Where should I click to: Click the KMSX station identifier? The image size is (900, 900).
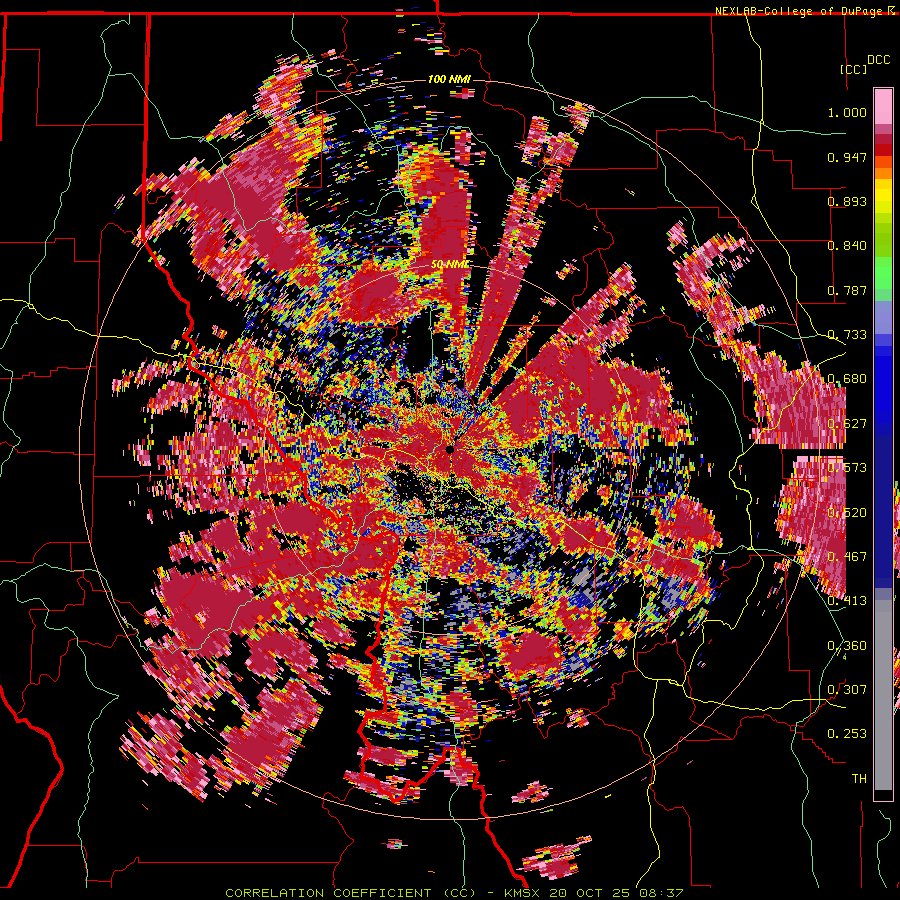click(x=523, y=893)
